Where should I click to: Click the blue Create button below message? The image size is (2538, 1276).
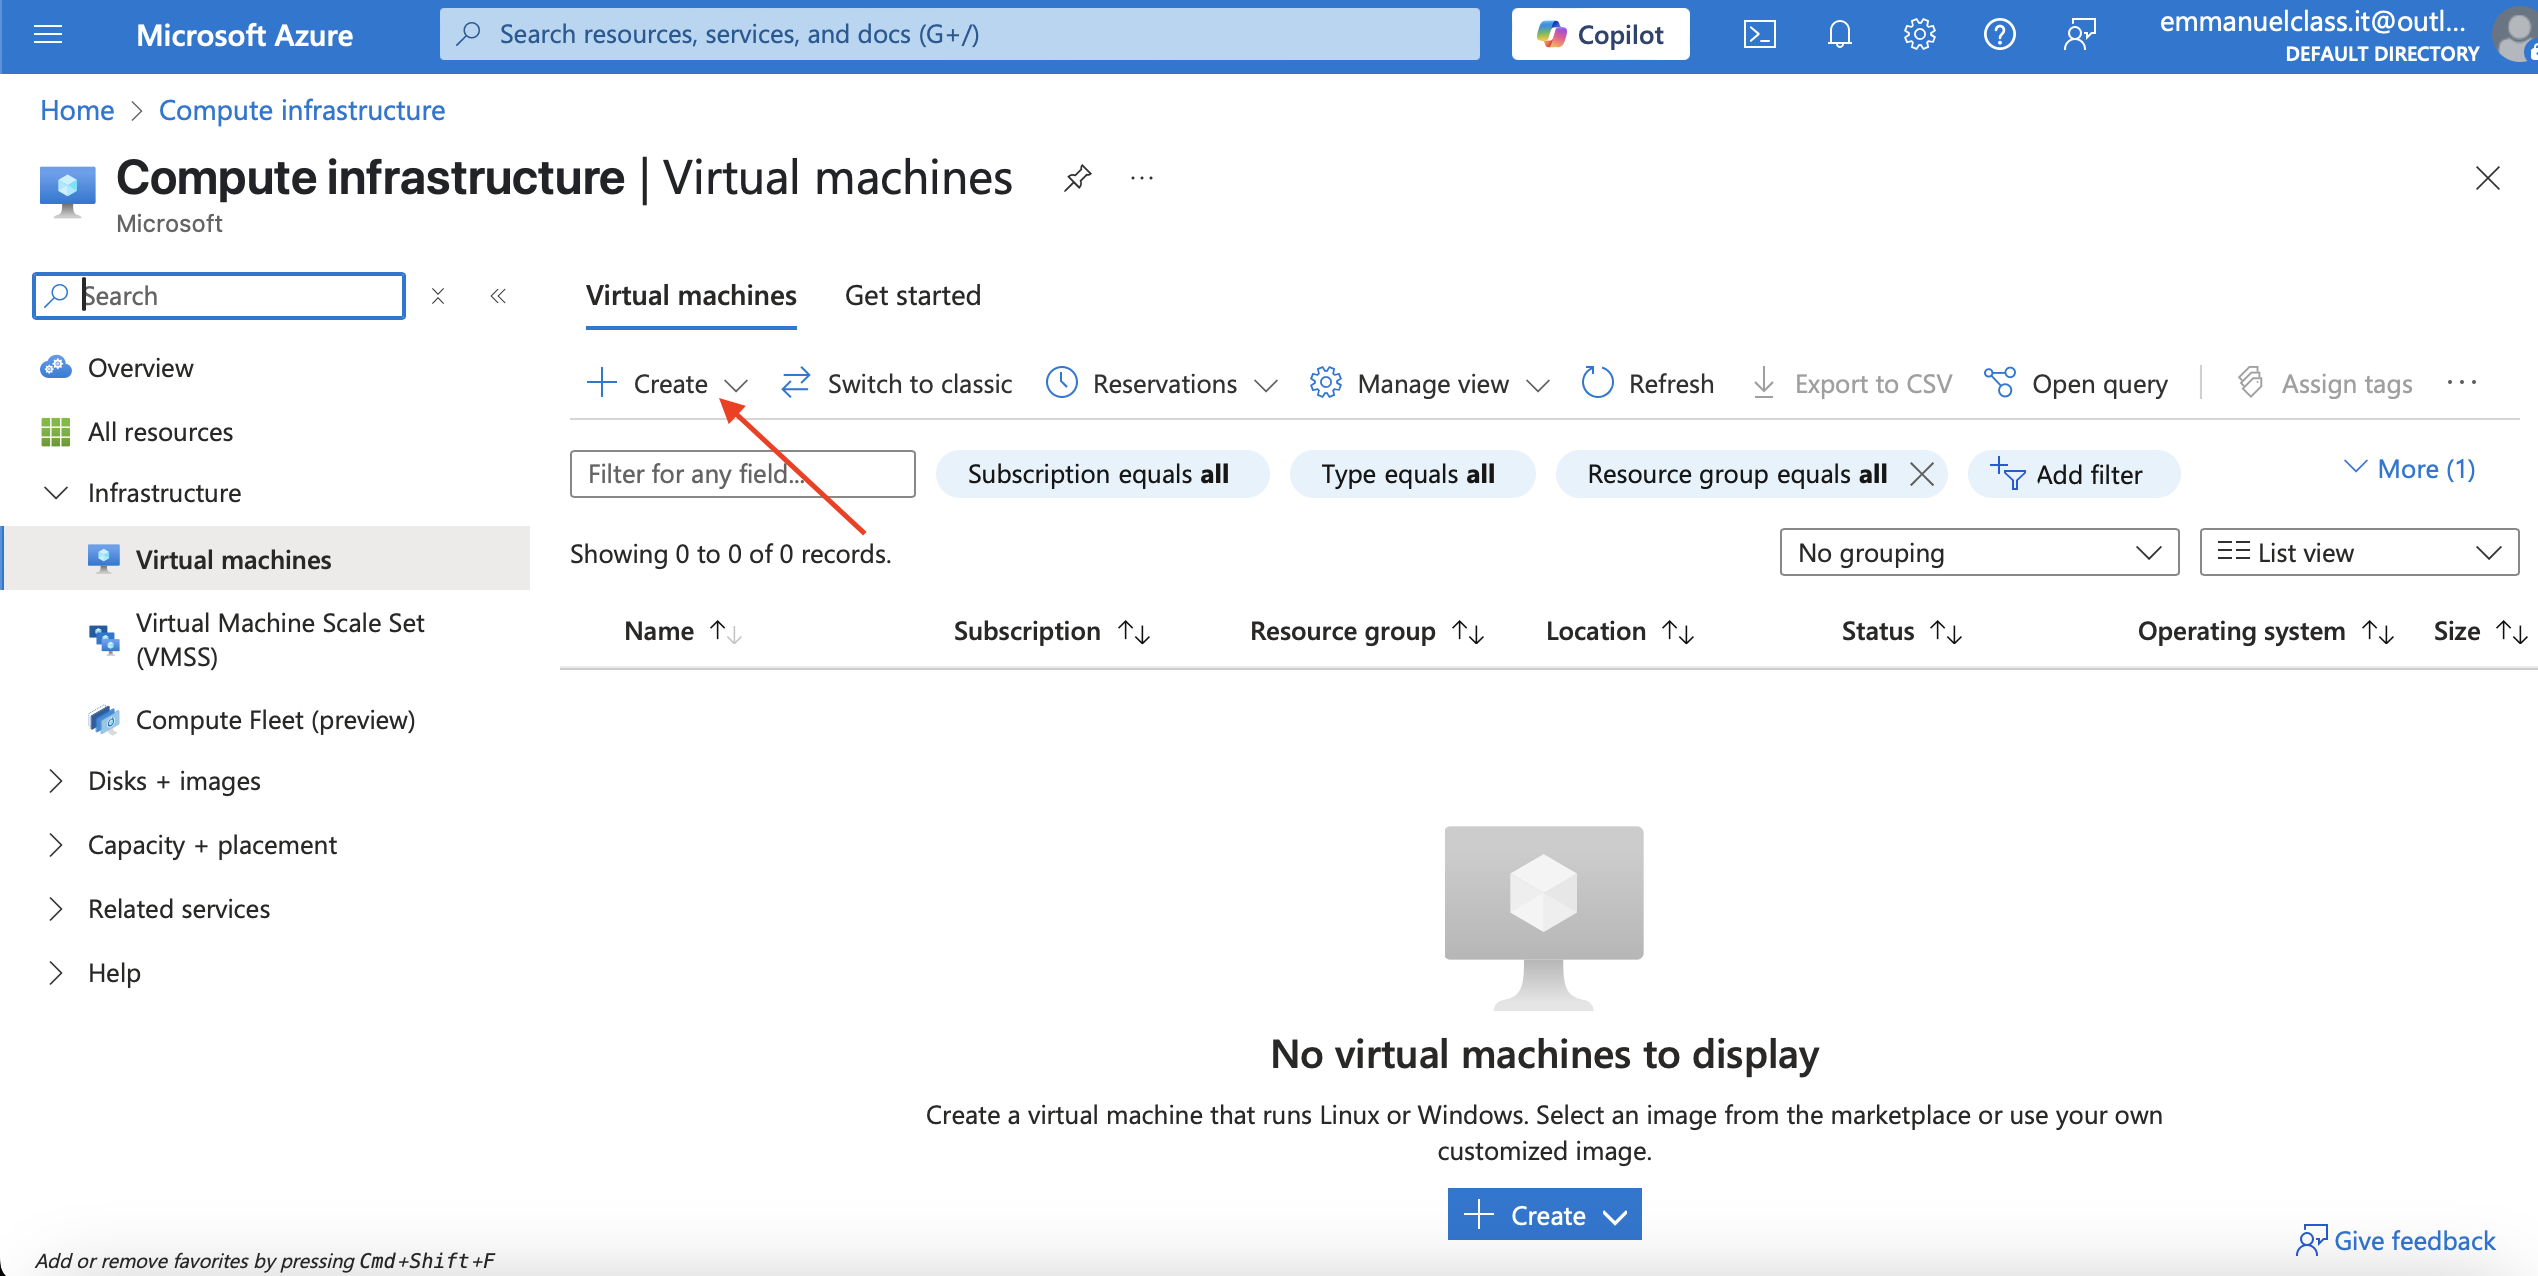tap(1544, 1215)
